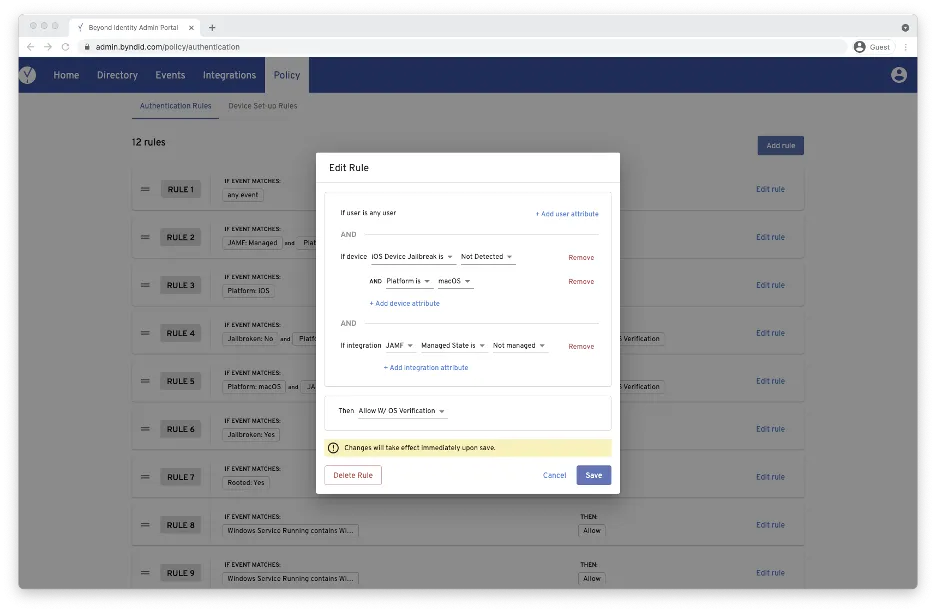
Task: Click "Edit rule" next to RULE 8
Action: click(x=770, y=524)
